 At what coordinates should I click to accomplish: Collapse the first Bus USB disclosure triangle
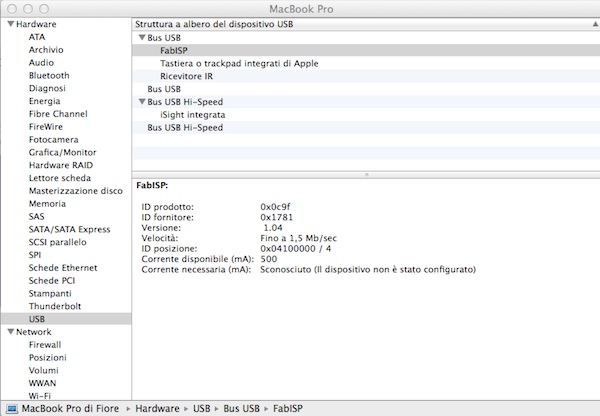142,38
